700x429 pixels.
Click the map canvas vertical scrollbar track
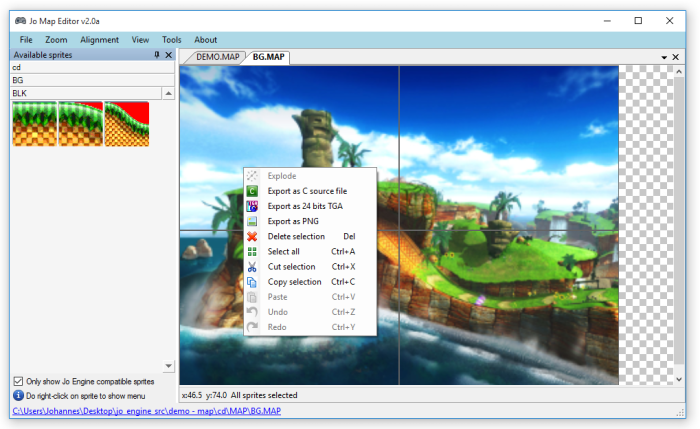coord(679,223)
